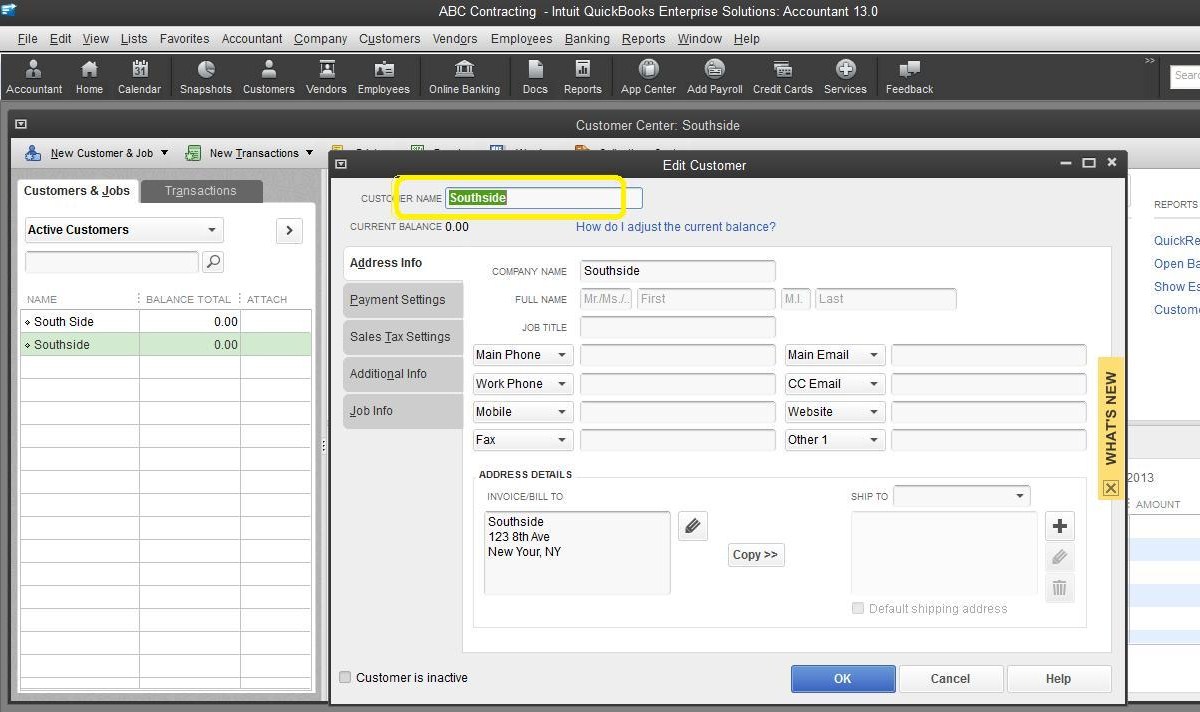Expand the customer list arrow button

289,230
